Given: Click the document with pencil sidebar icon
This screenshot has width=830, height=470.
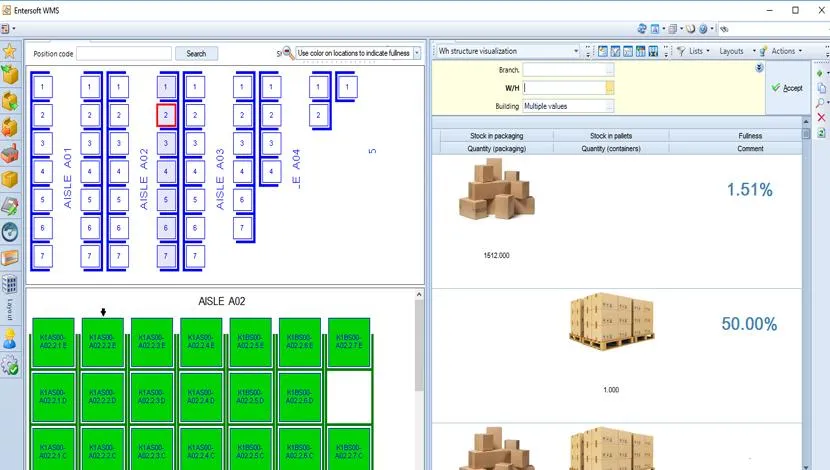Looking at the screenshot, I should (x=10, y=206).
